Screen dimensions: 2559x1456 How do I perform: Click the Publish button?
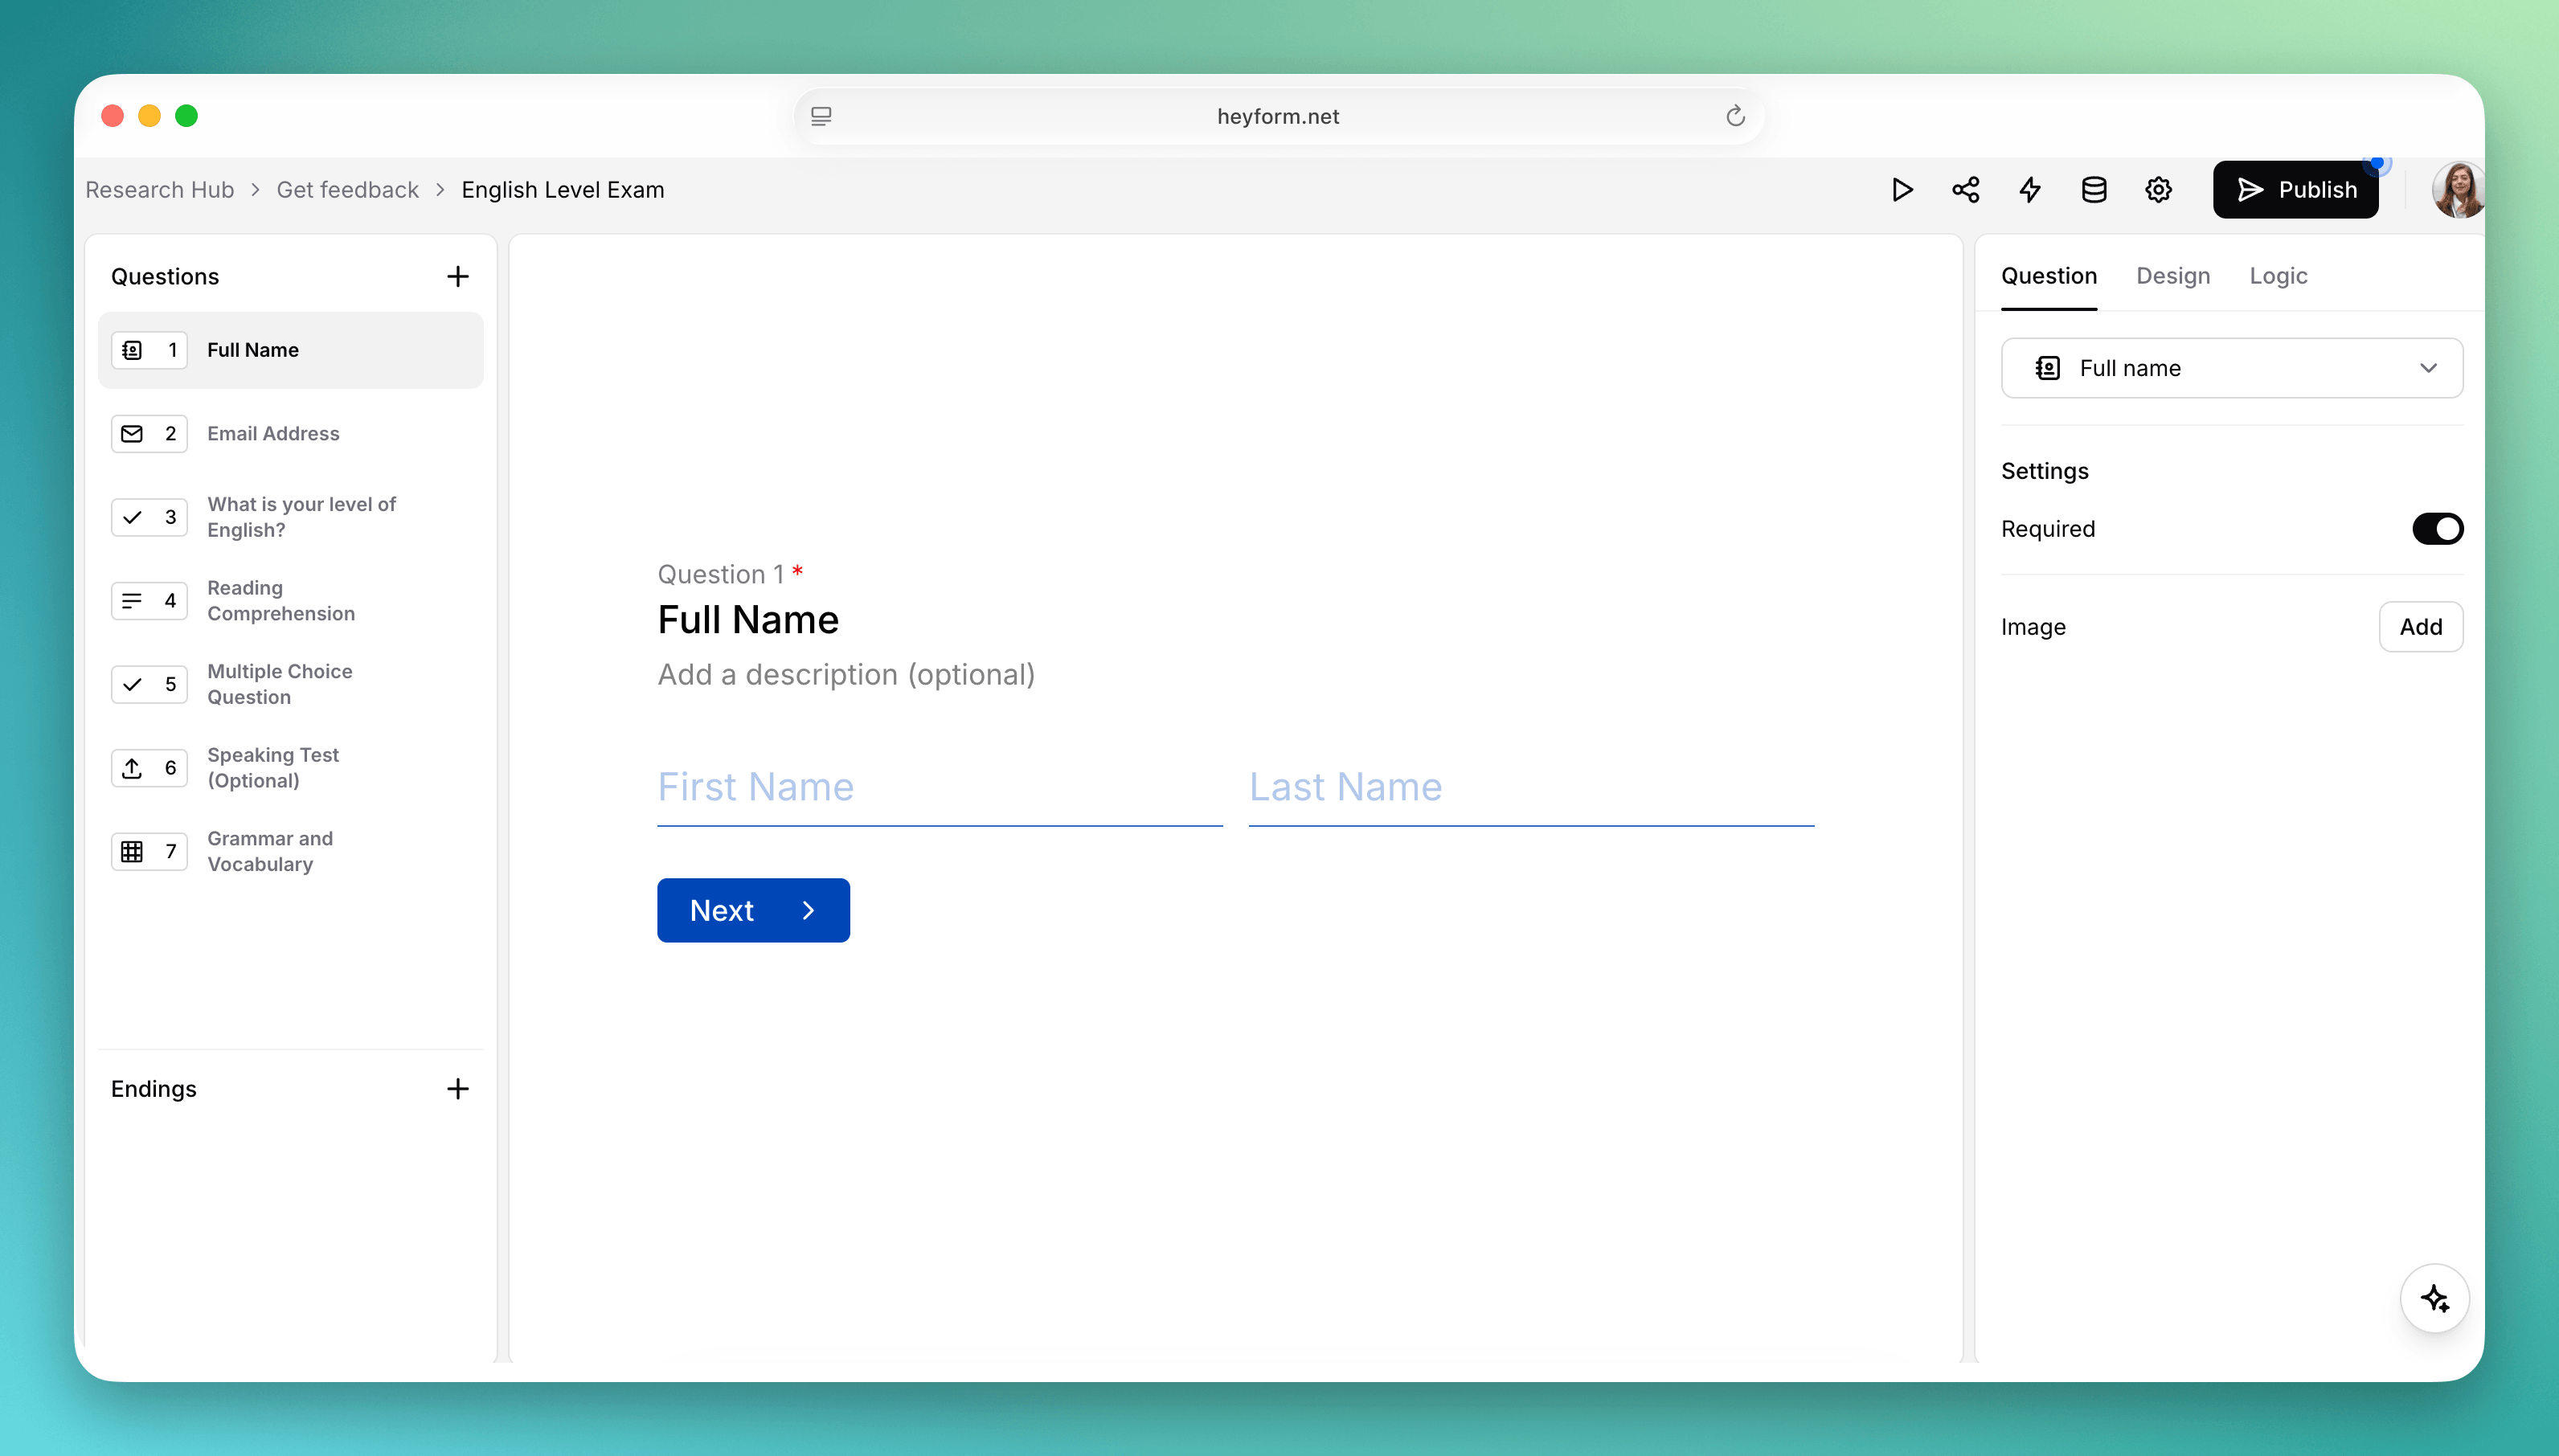[x=2295, y=190]
